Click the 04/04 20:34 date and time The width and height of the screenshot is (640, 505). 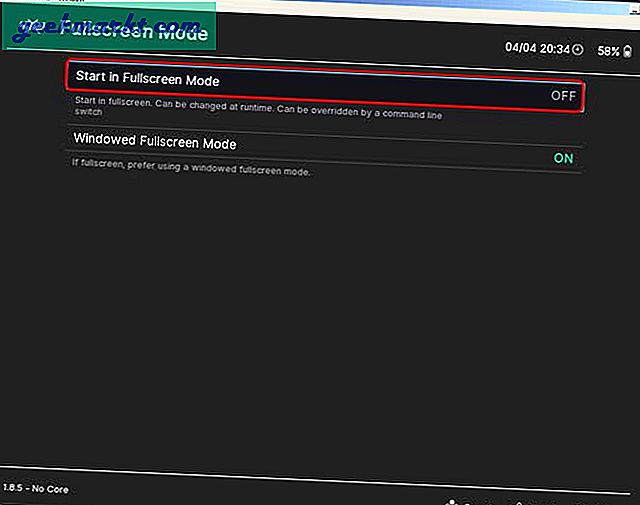537,48
